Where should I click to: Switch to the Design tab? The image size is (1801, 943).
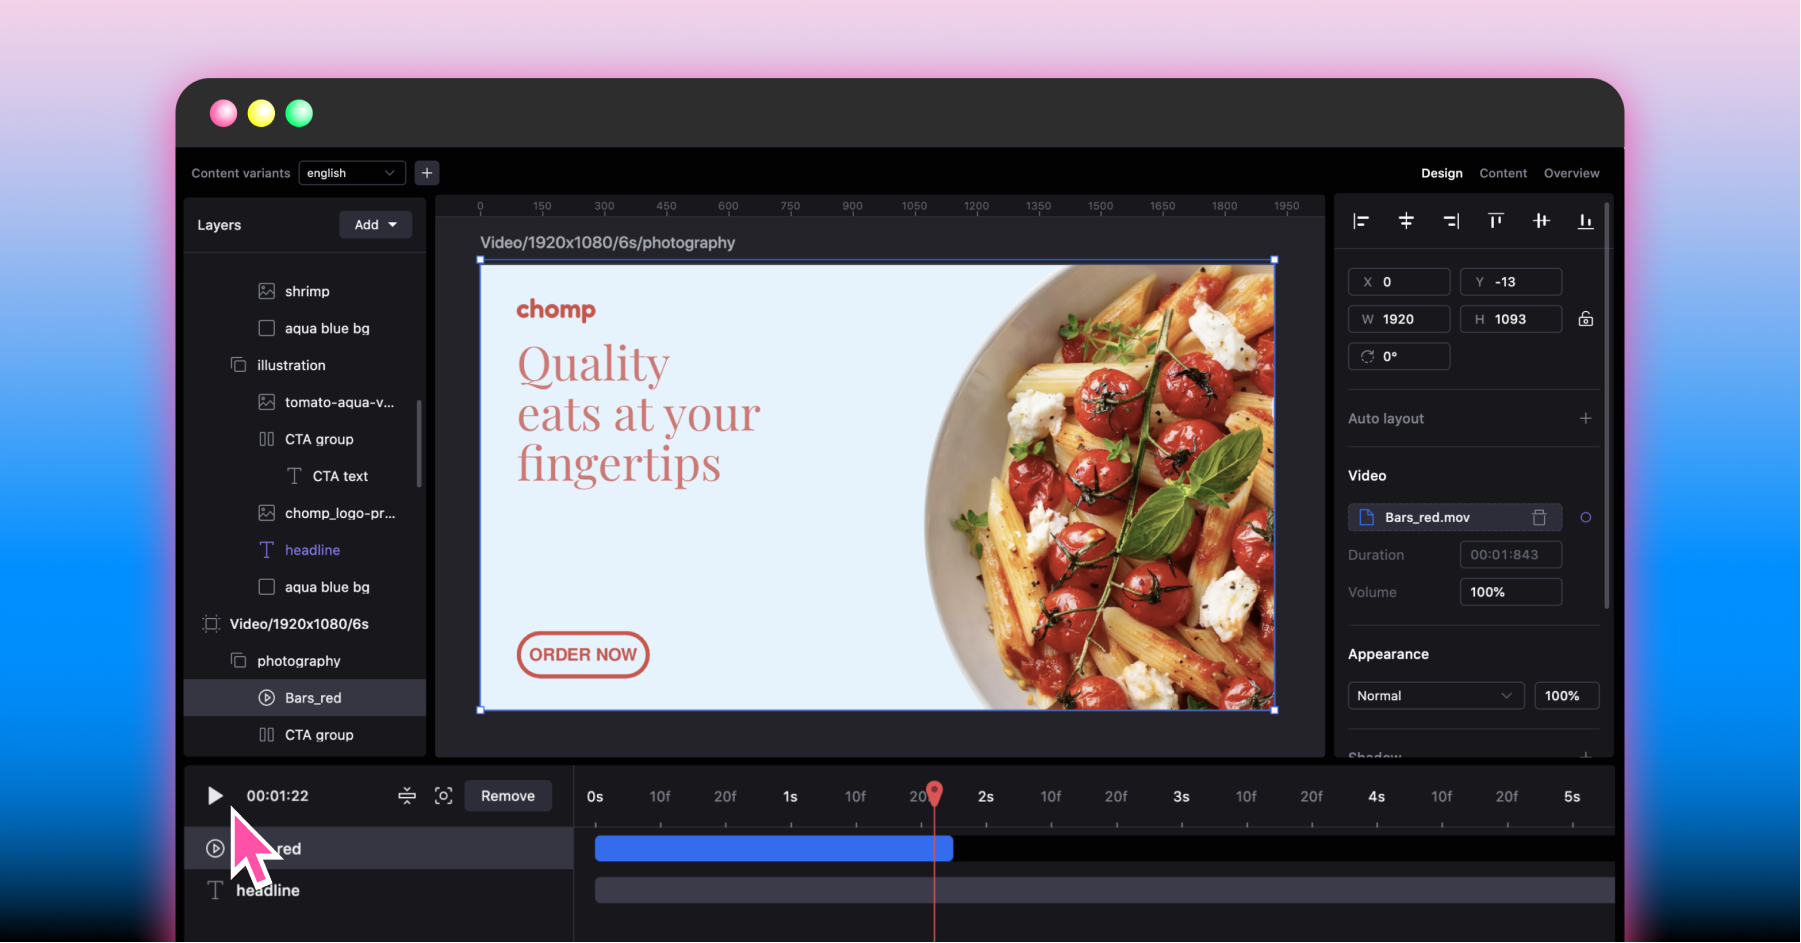click(x=1442, y=173)
